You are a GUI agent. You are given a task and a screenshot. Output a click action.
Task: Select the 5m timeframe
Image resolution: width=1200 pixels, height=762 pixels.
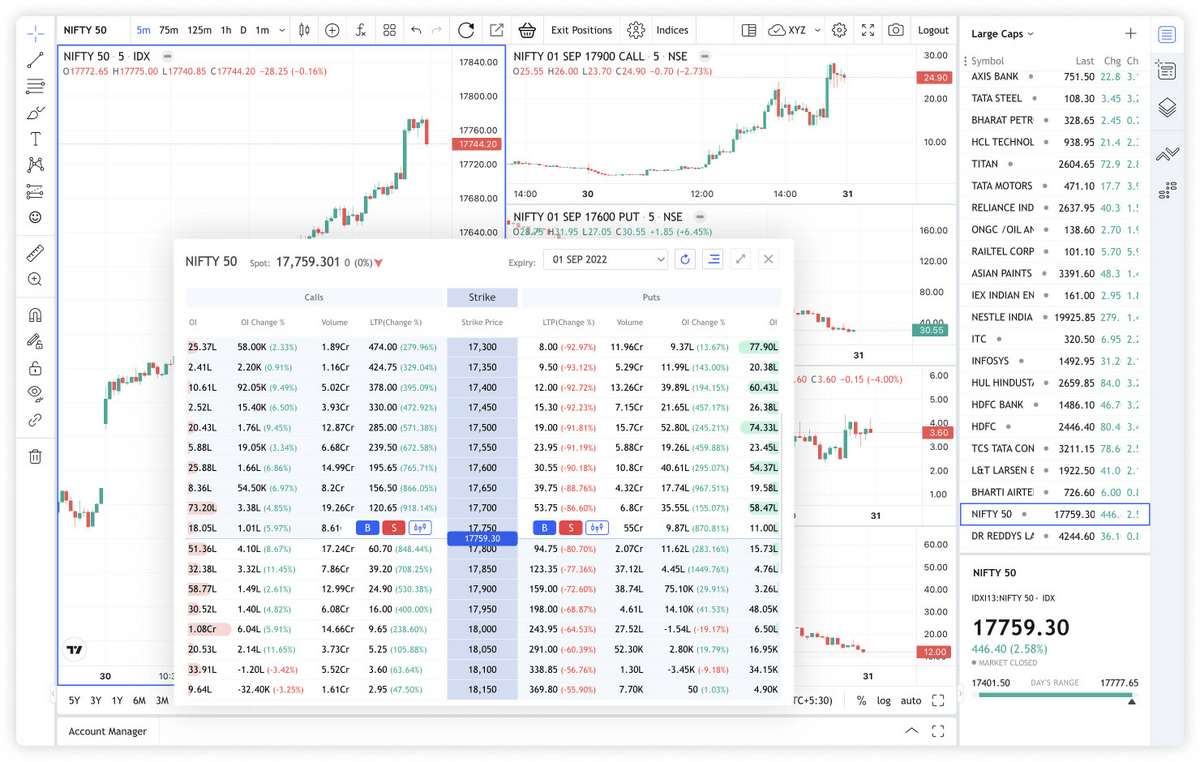144,30
